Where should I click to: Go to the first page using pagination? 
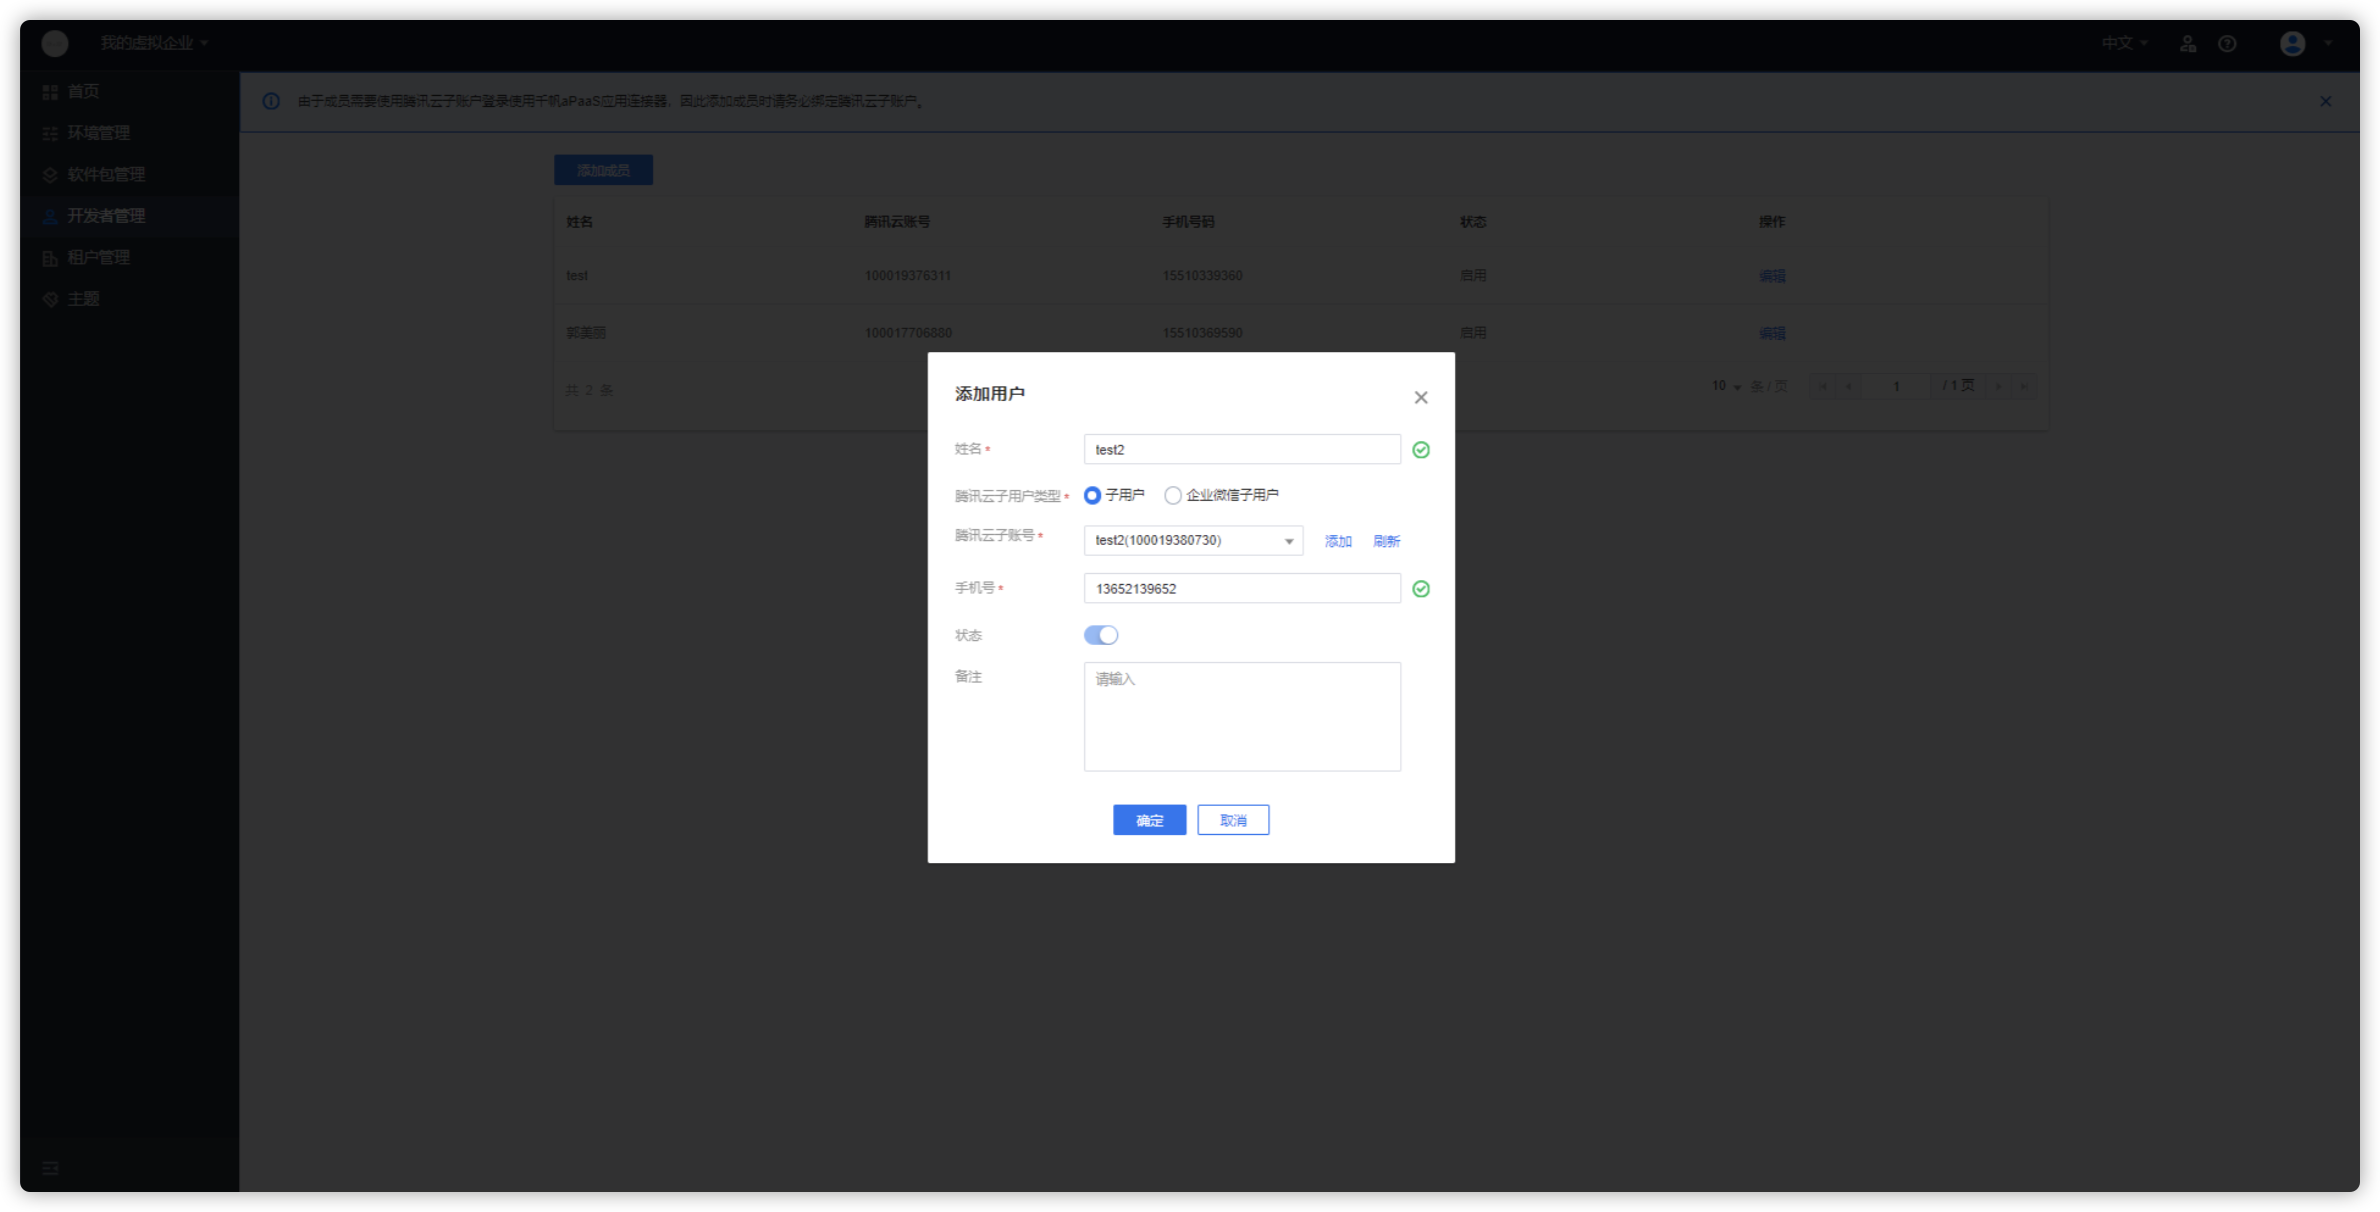tap(1823, 387)
